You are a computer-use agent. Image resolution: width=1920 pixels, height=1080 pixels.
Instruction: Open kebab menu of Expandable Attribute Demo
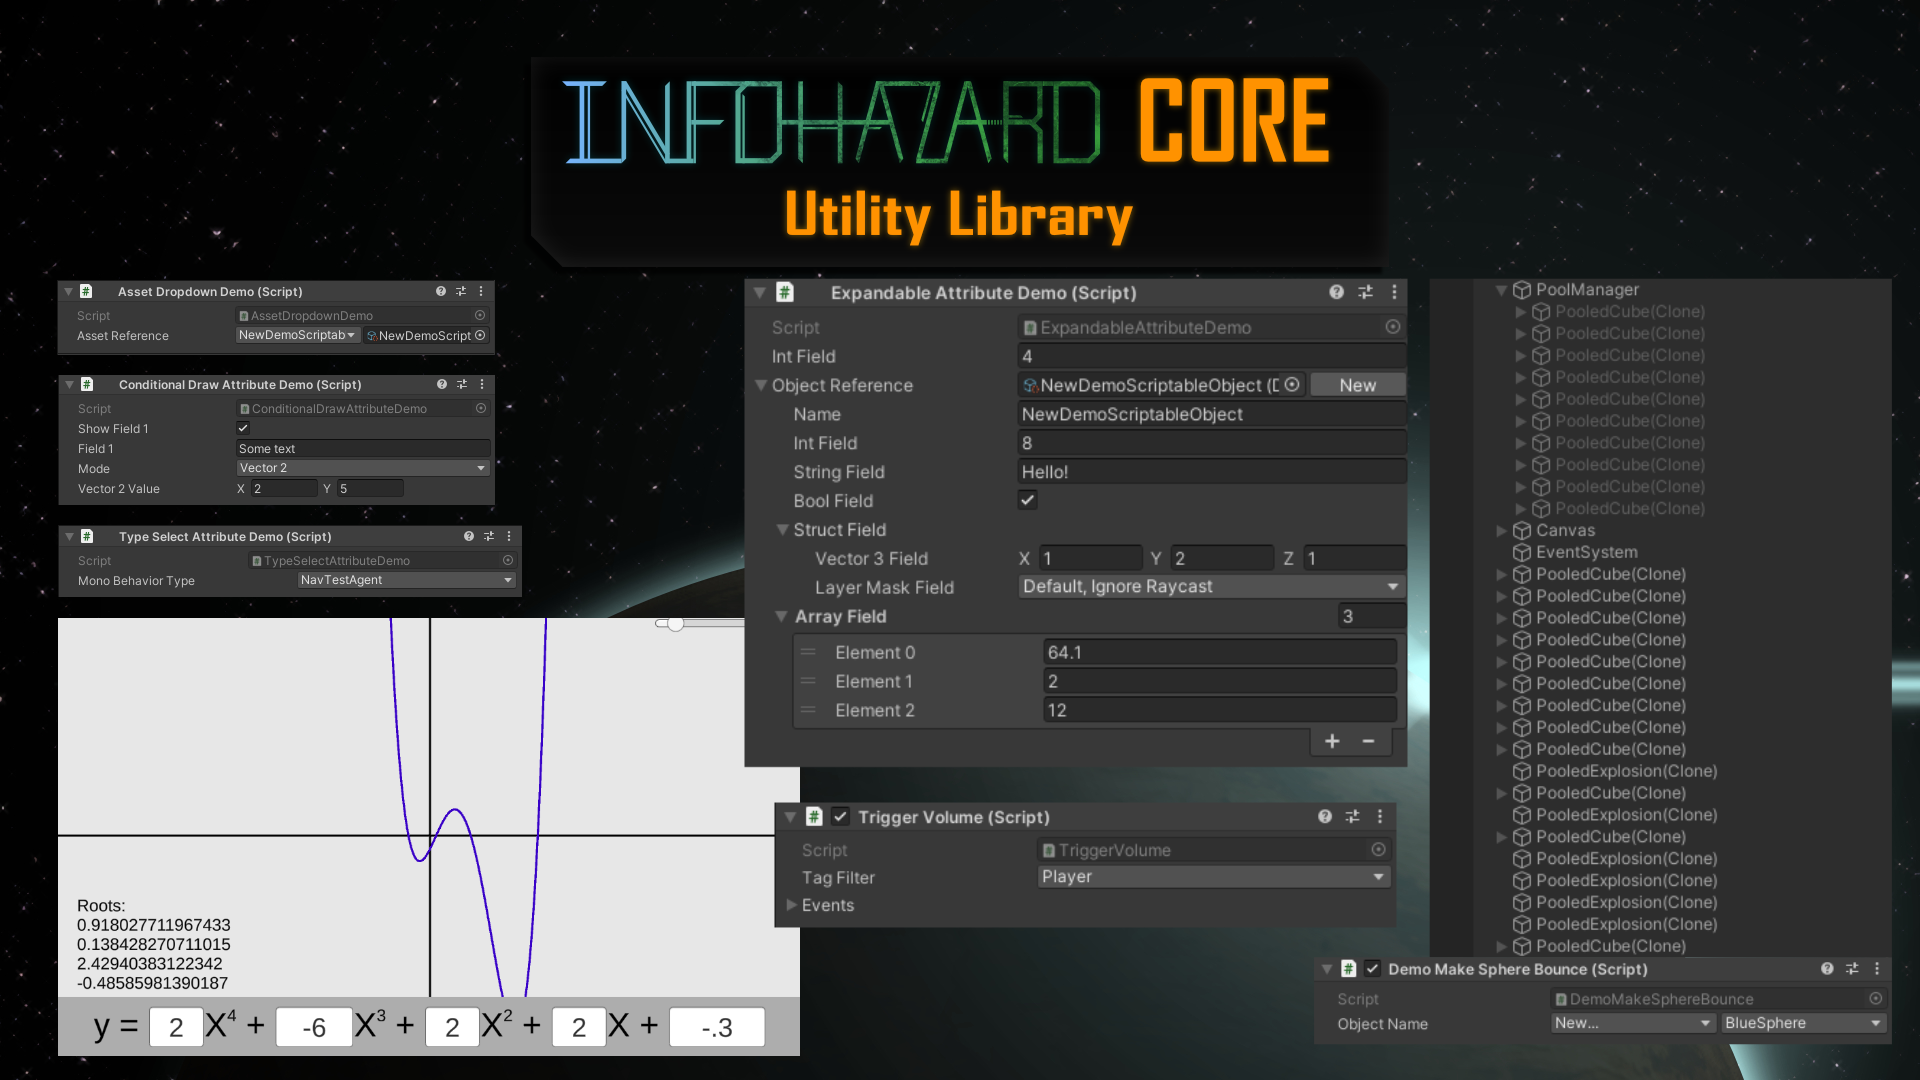[x=1395, y=292]
